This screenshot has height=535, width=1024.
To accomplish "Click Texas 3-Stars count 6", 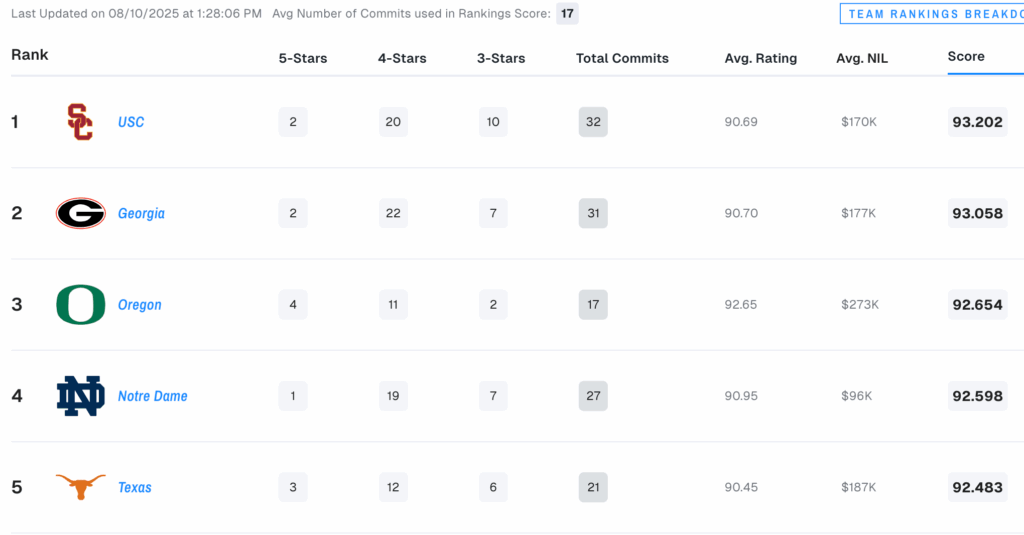I will [493, 487].
